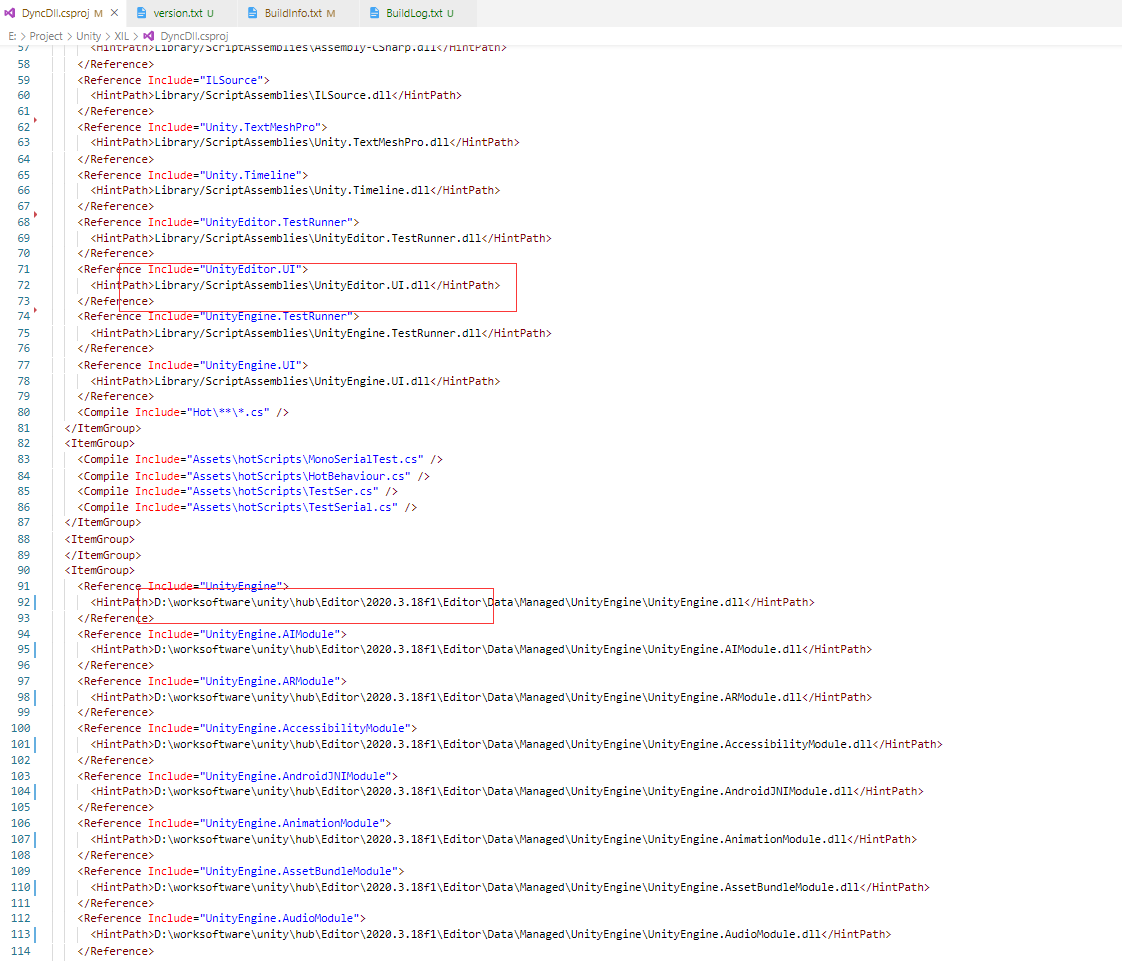Image resolution: width=1122 pixels, height=961 pixels.
Task: Click "Unity.Timeline" include value on line 65
Action: pyautogui.click(x=250, y=175)
